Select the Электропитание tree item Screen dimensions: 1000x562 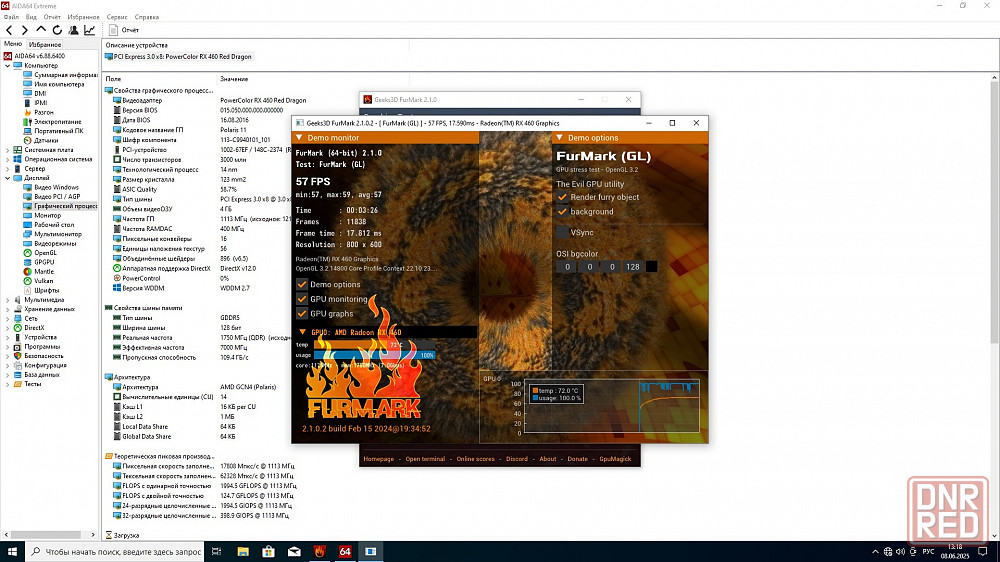[x=52, y=122]
